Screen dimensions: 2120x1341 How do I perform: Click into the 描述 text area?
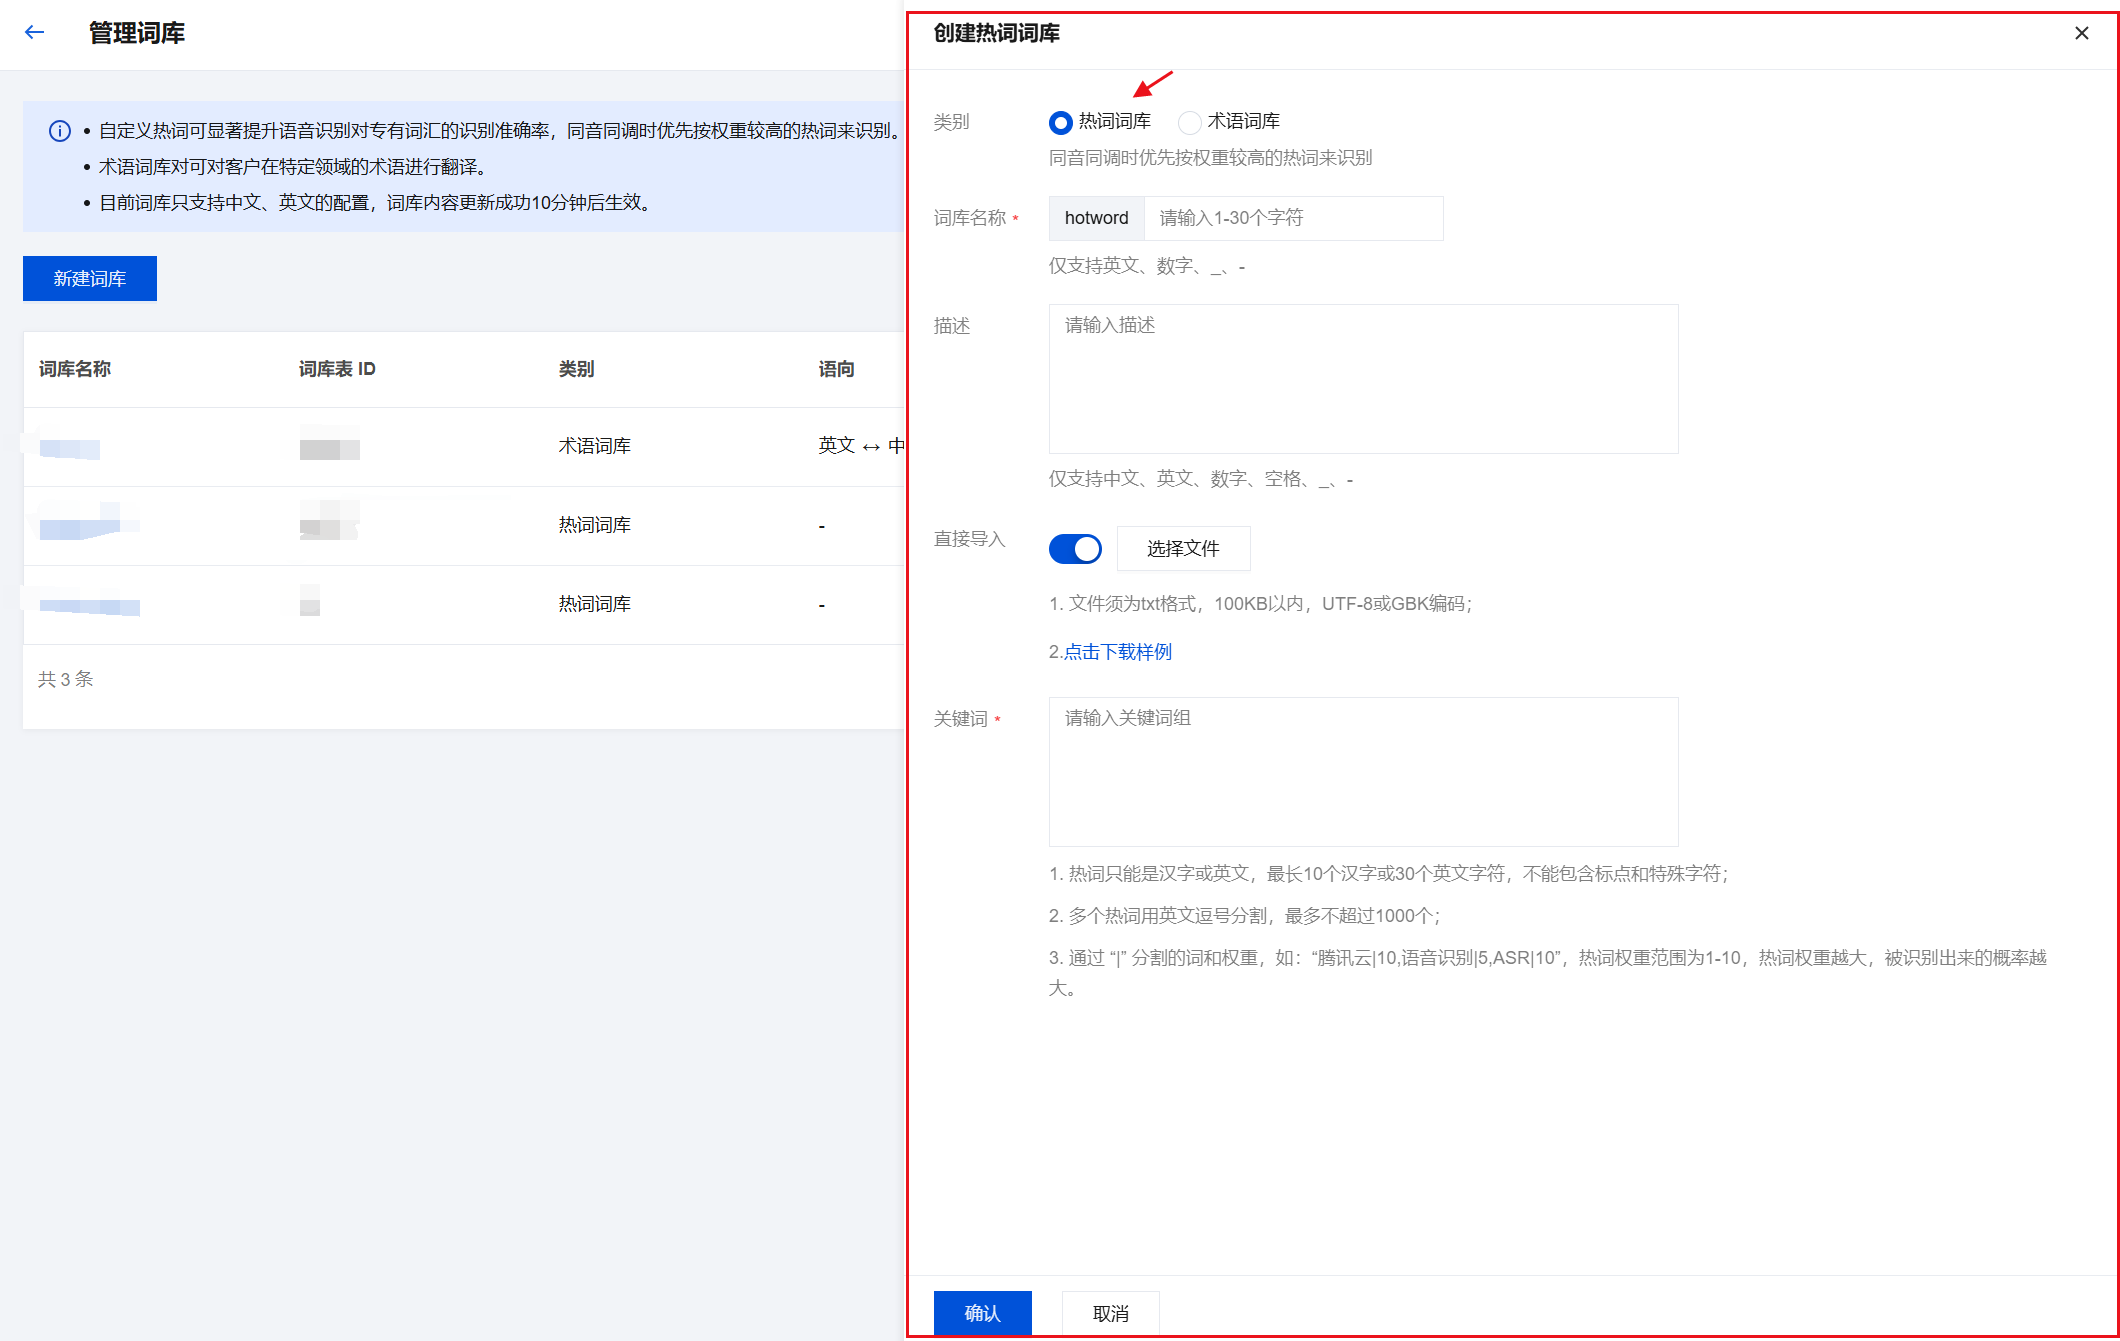(1362, 379)
